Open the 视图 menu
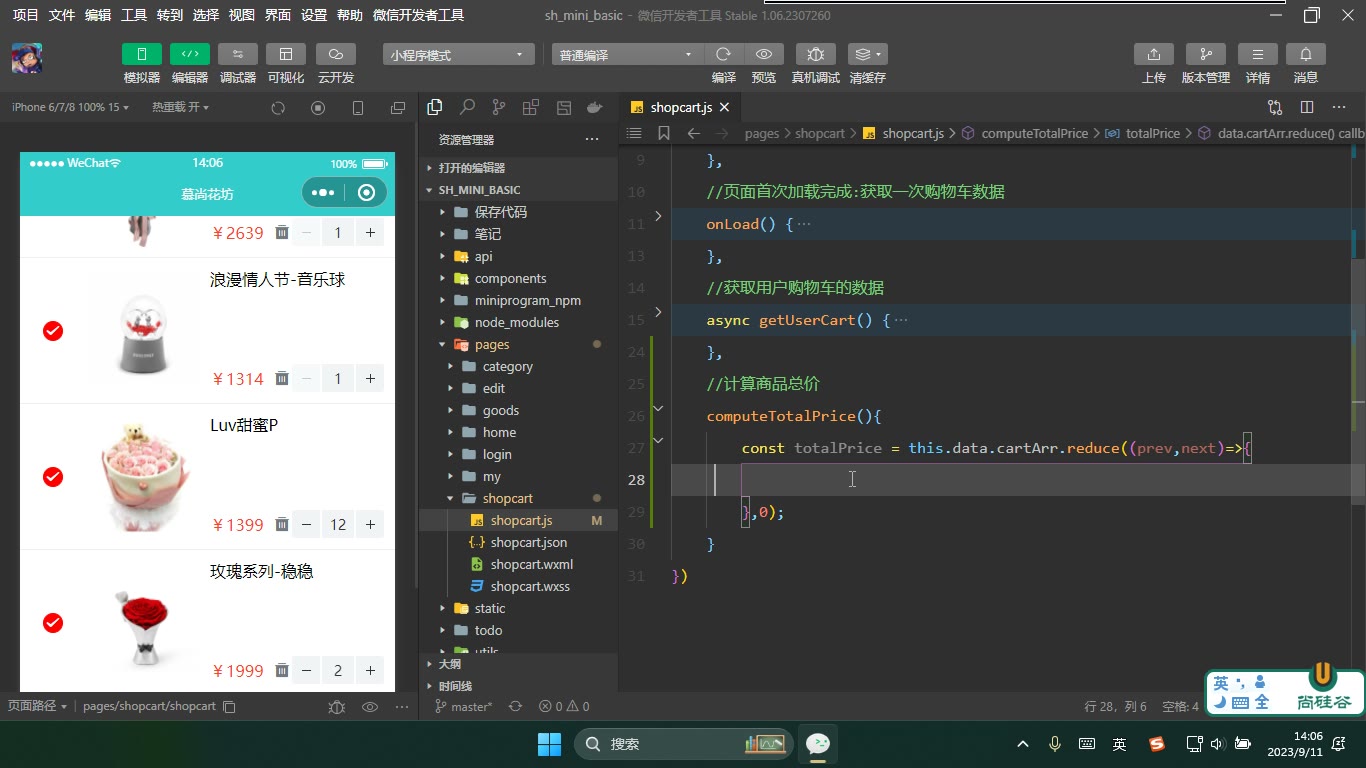This screenshot has width=1366, height=768. pyautogui.click(x=242, y=15)
